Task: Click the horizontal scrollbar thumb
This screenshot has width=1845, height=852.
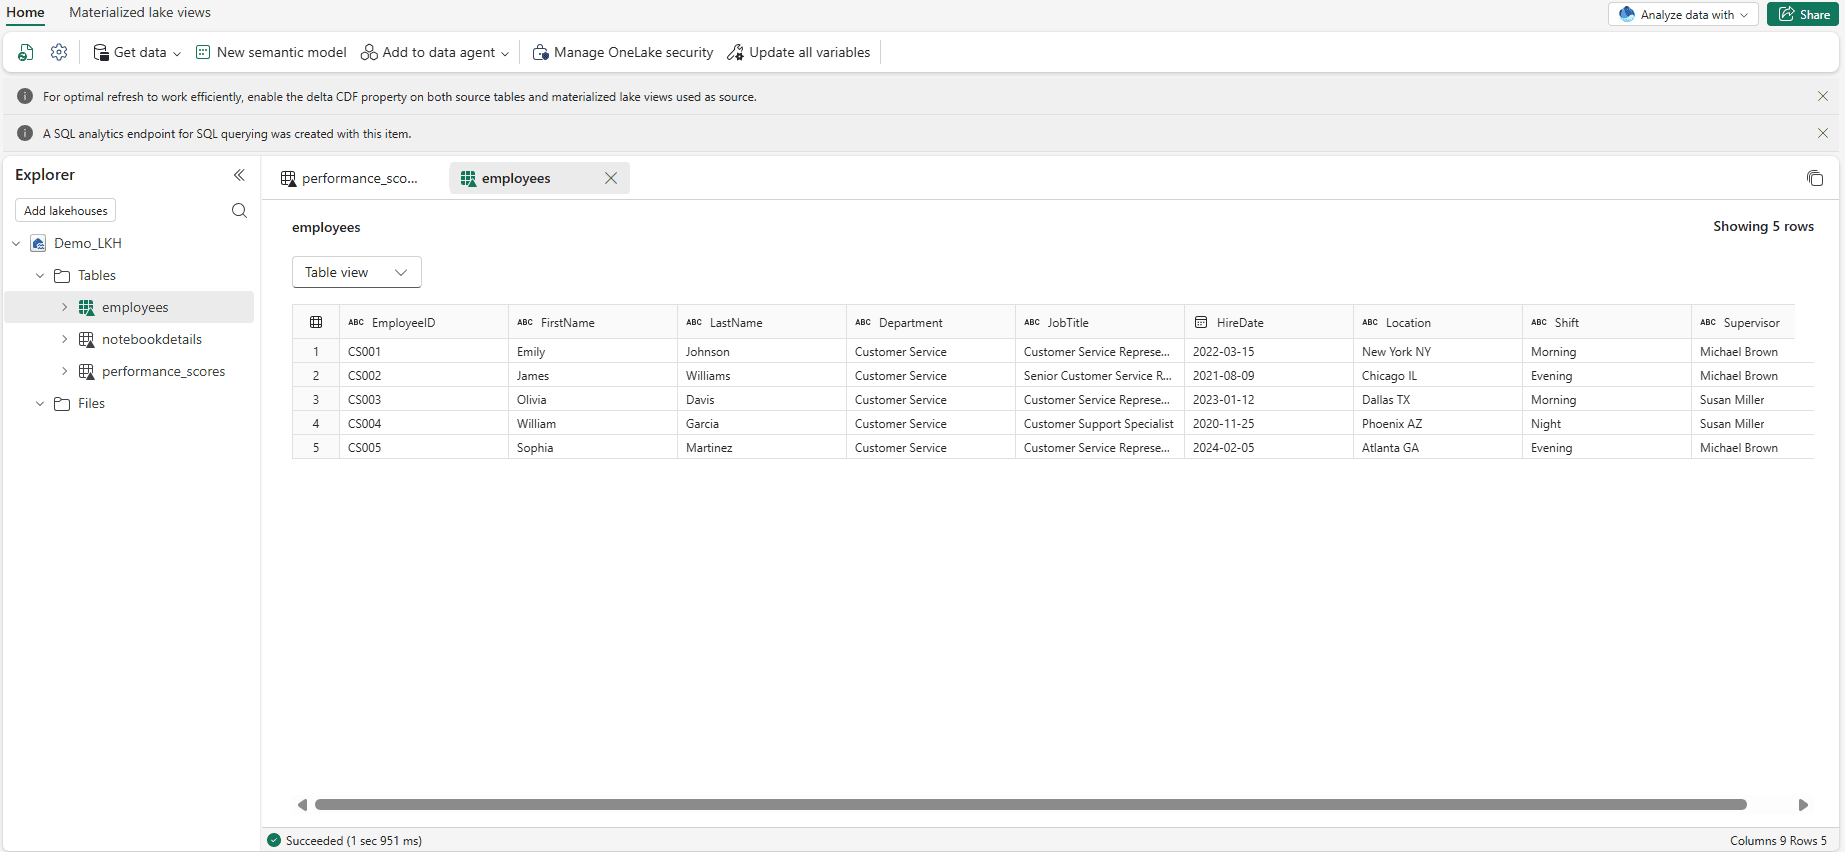Action: (1031, 804)
